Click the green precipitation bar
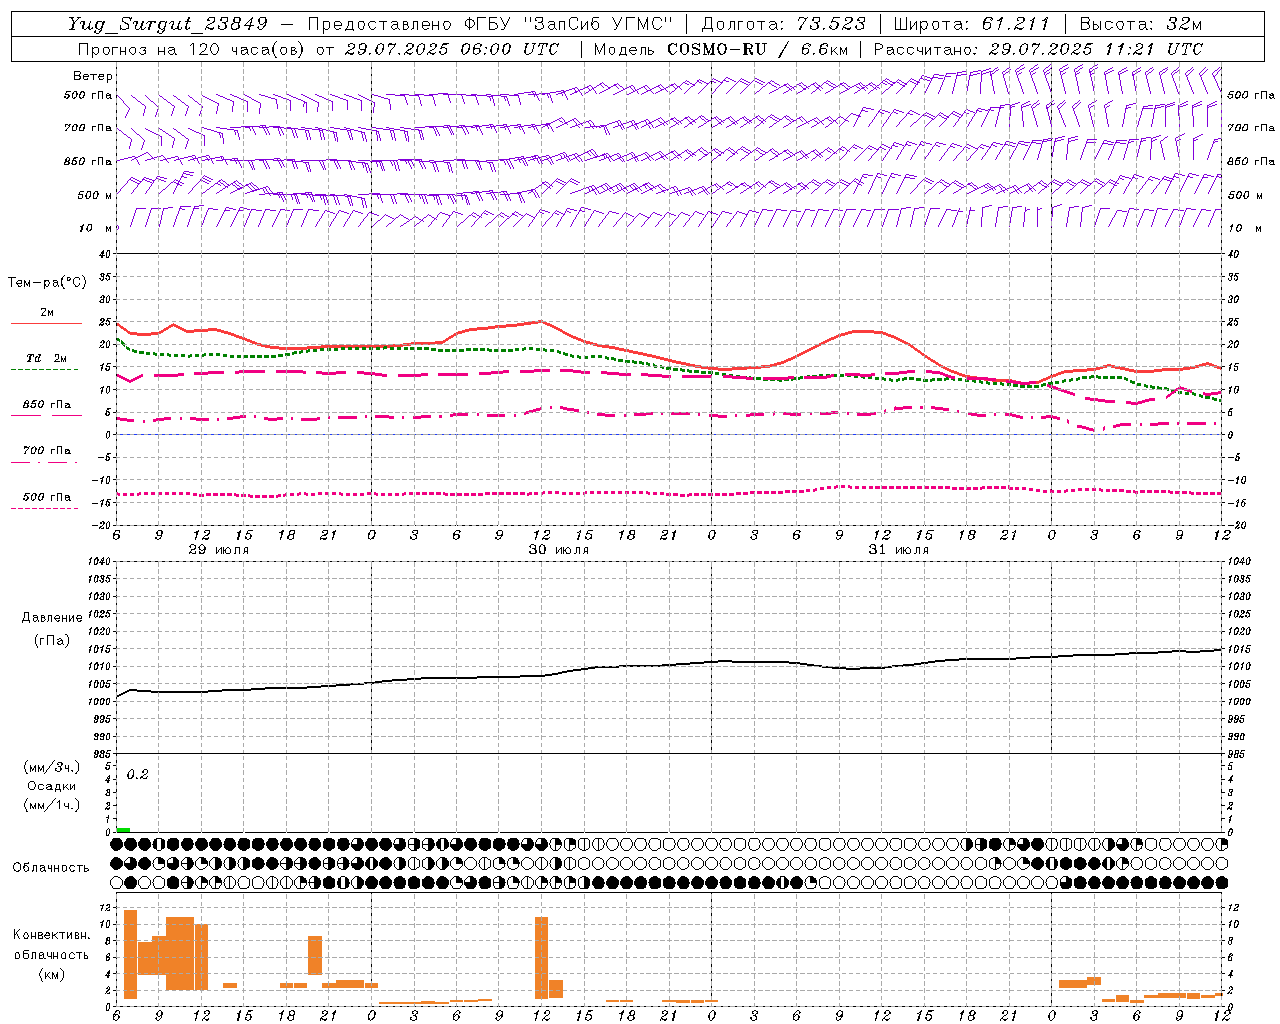The height and width of the screenshot is (1024, 1280). pyautogui.click(x=123, y=830)
